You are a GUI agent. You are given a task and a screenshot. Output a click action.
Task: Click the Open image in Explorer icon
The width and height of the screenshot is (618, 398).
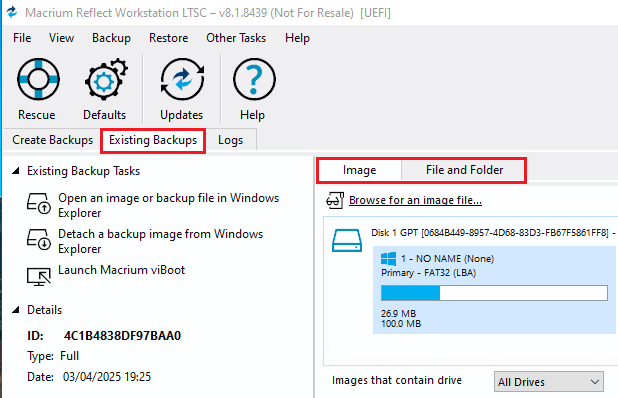39,203
